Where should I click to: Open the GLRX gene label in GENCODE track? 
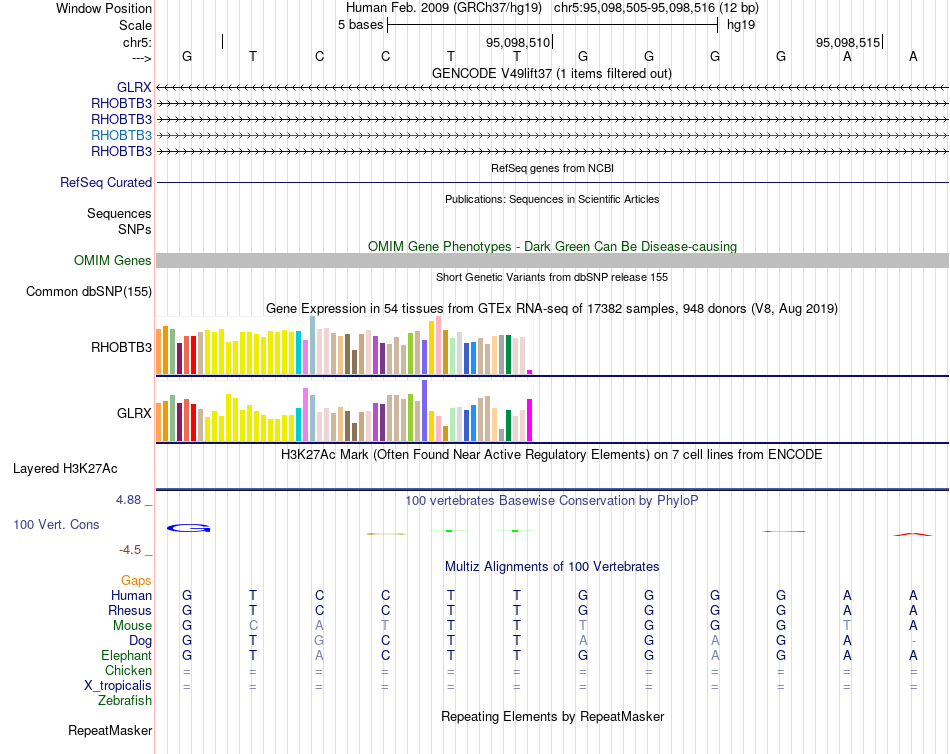coord(134,87)
